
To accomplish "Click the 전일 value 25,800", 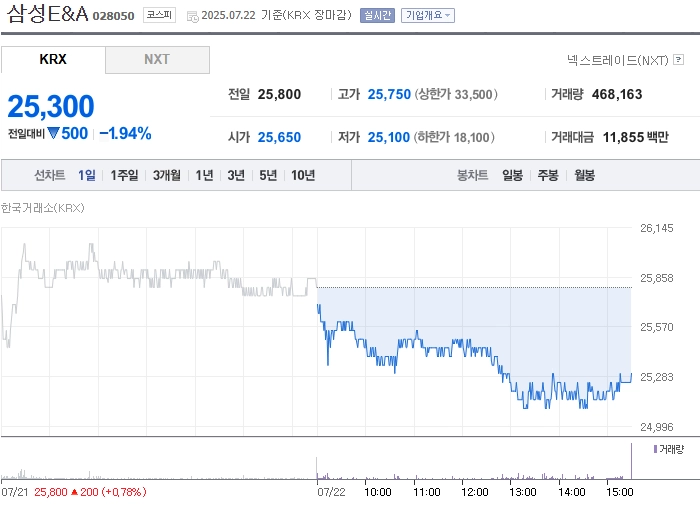I will (279, 94).
